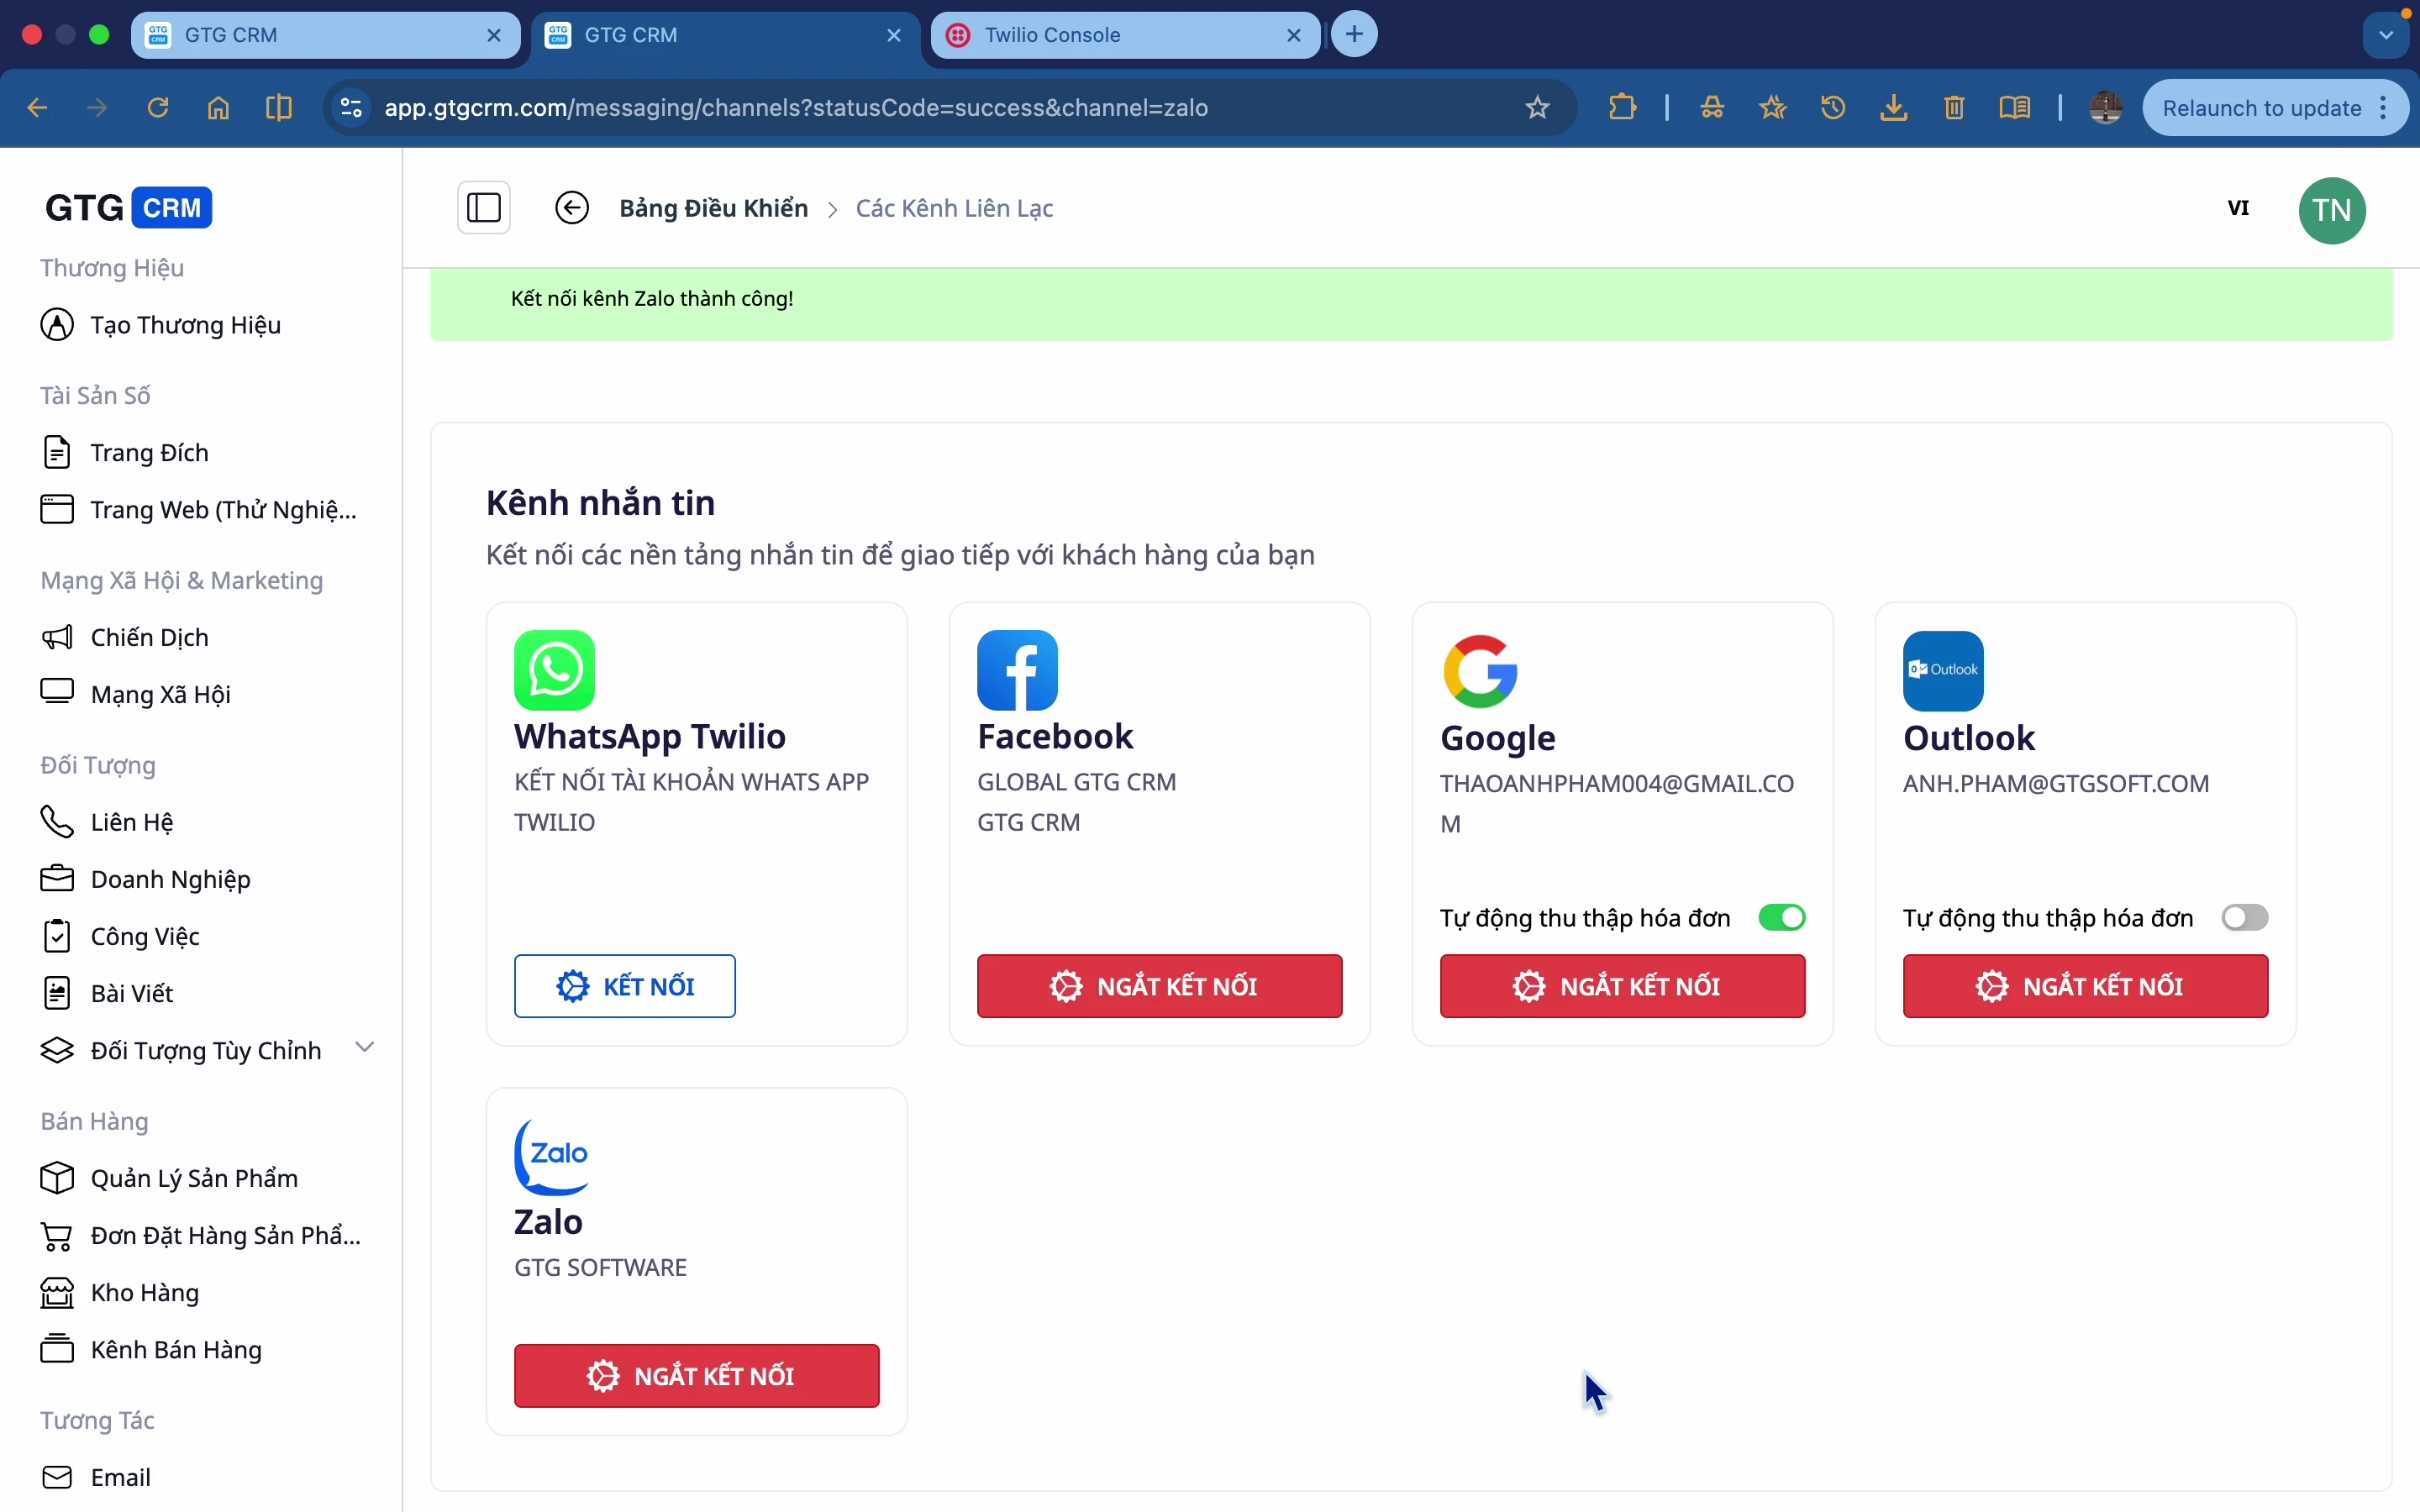Click the back arrow circle icon
The height and width of the screenshot is (1512, 2420).
coord(572,208)
